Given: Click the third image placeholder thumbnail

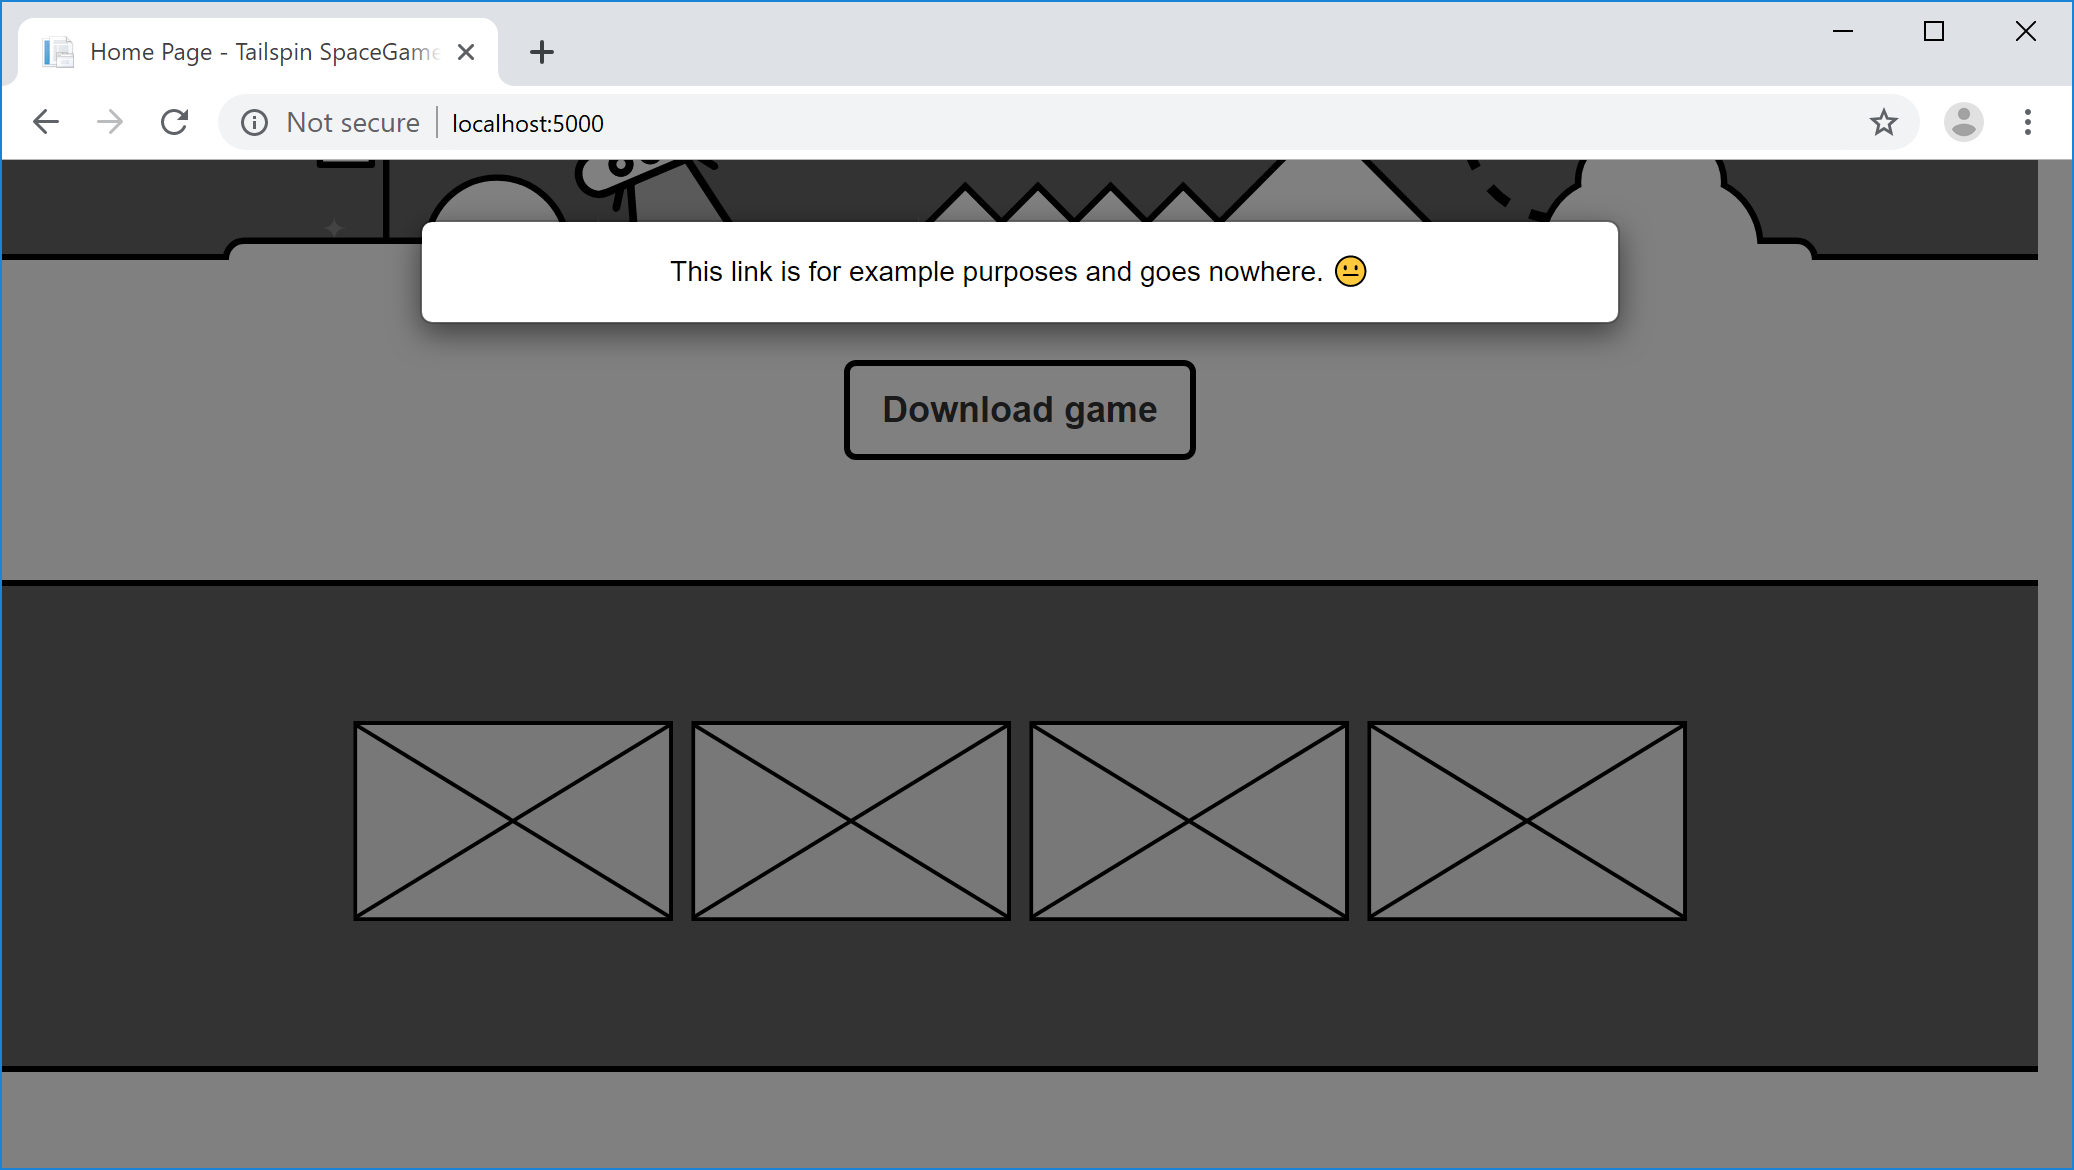Looking at the screenshot, I should (x=1188, y=819).
